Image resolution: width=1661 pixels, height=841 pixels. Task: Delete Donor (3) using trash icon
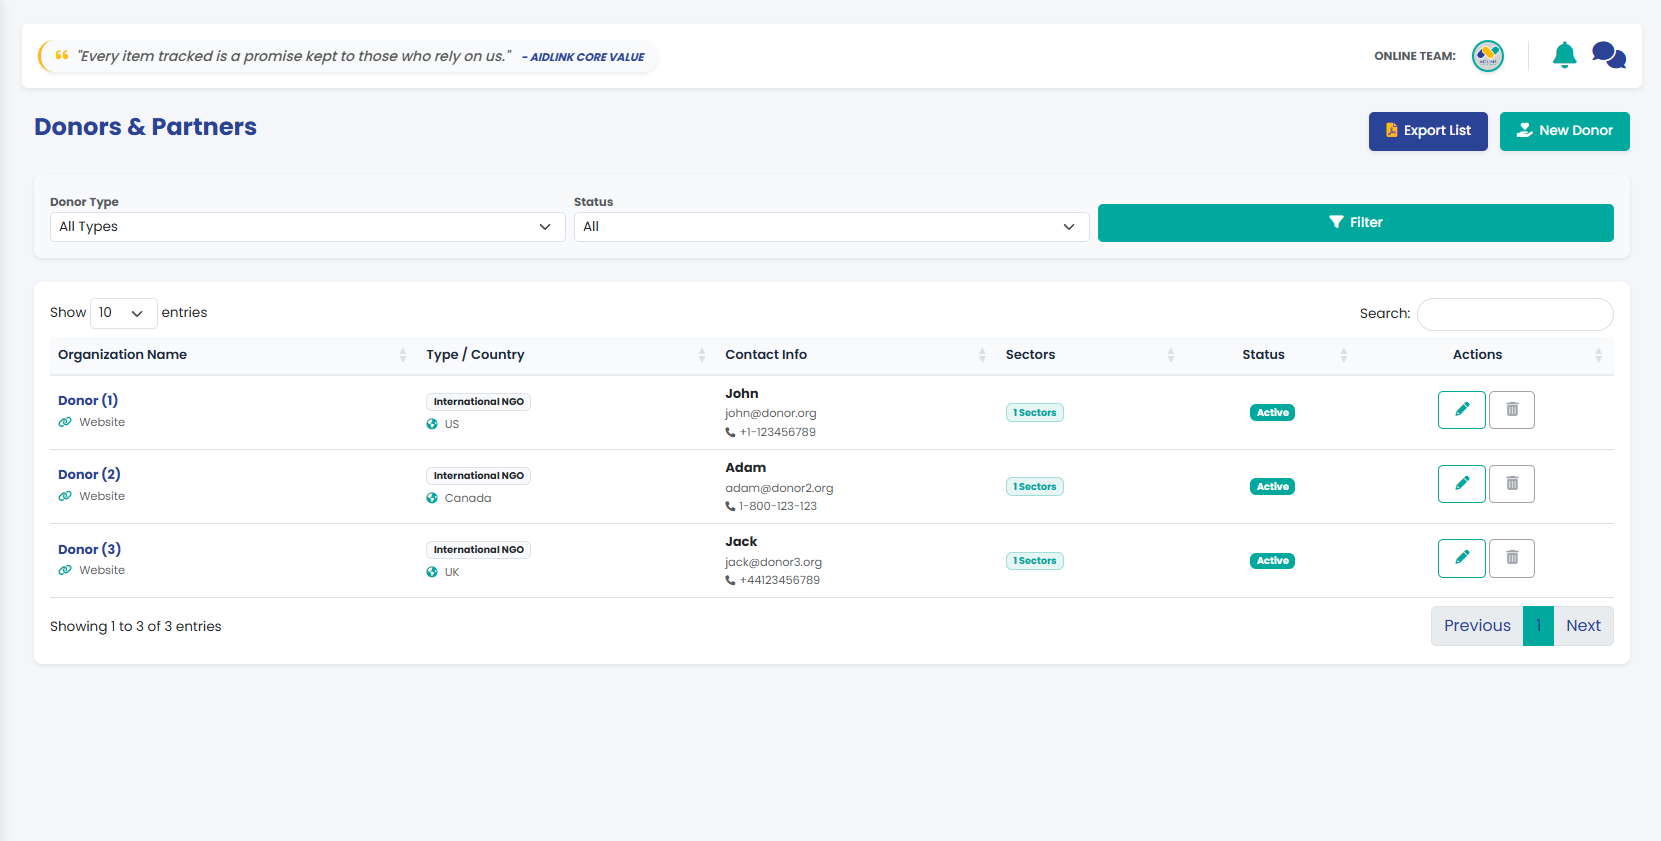(x=1512, y=558)
